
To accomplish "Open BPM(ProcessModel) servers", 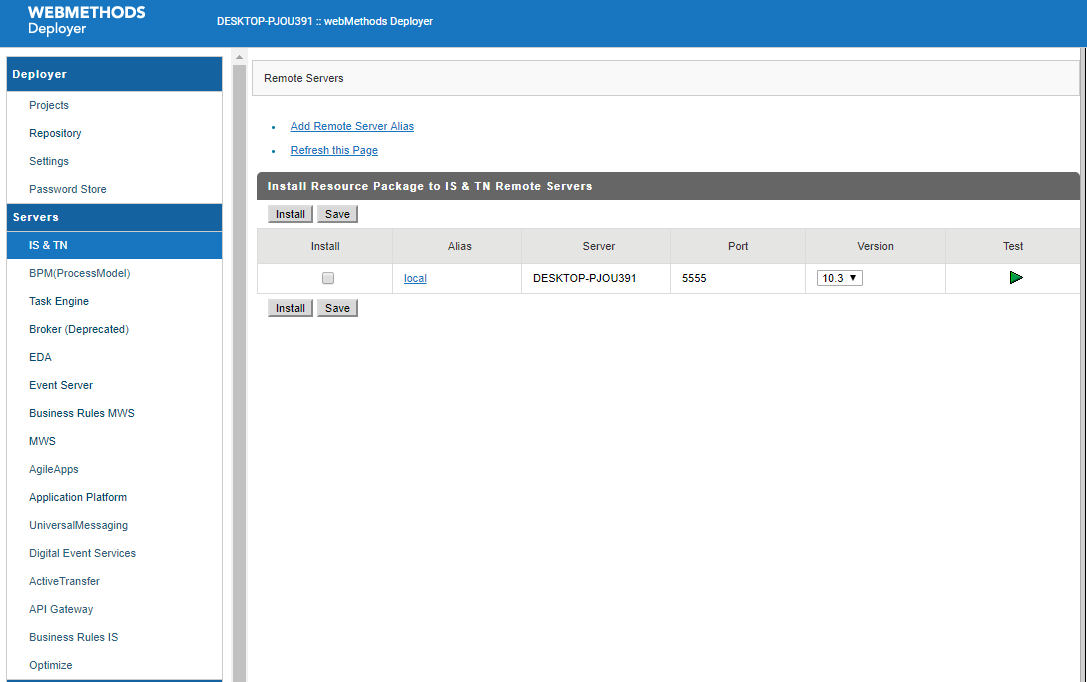I will tap(80, 273).
